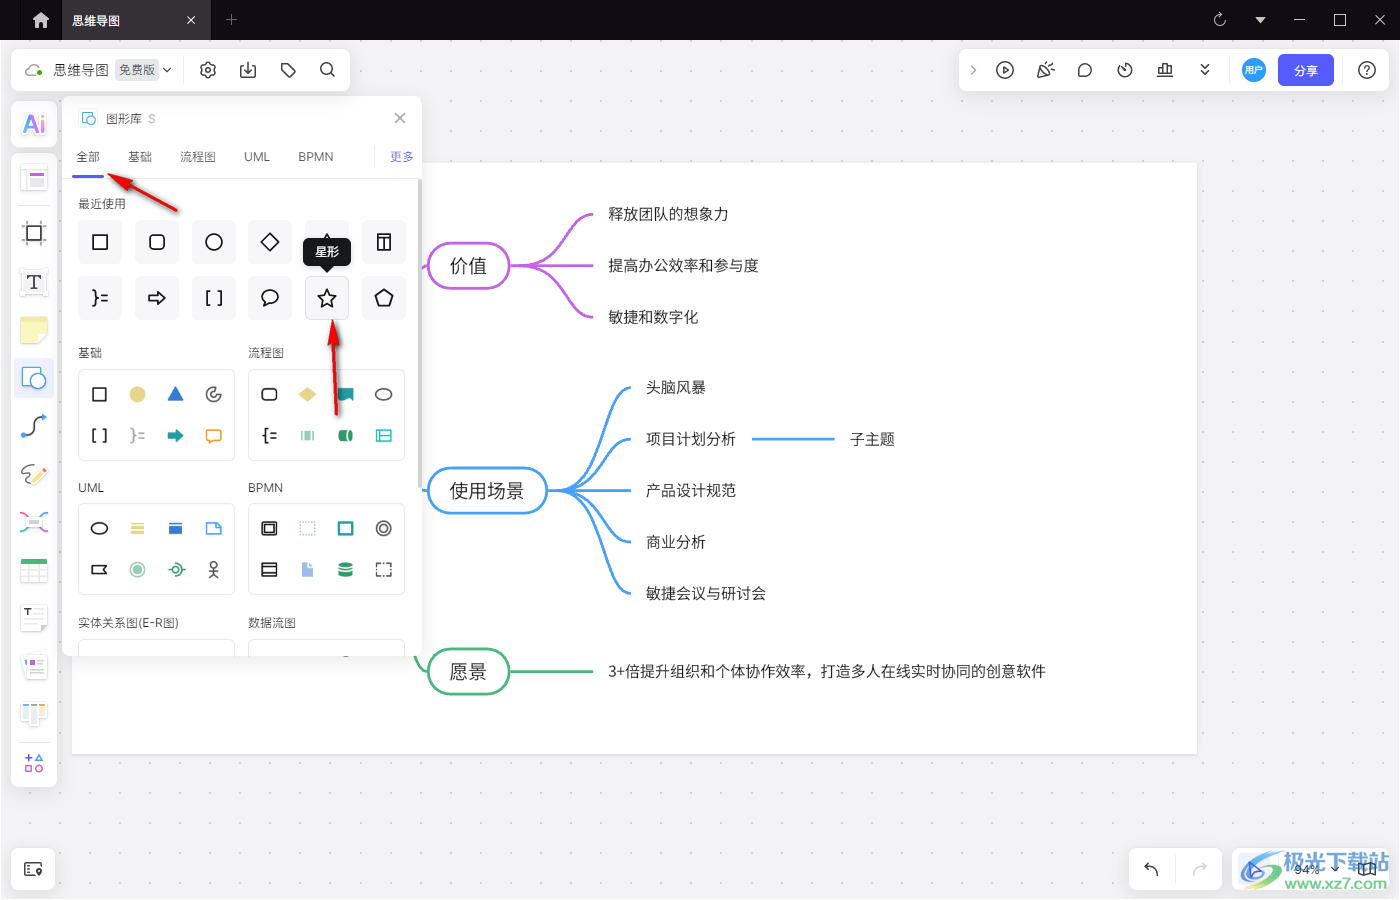This screenshot has height=900, width=1400.
Task: Open the BPMN shape category card
Action: coord(326,549)
